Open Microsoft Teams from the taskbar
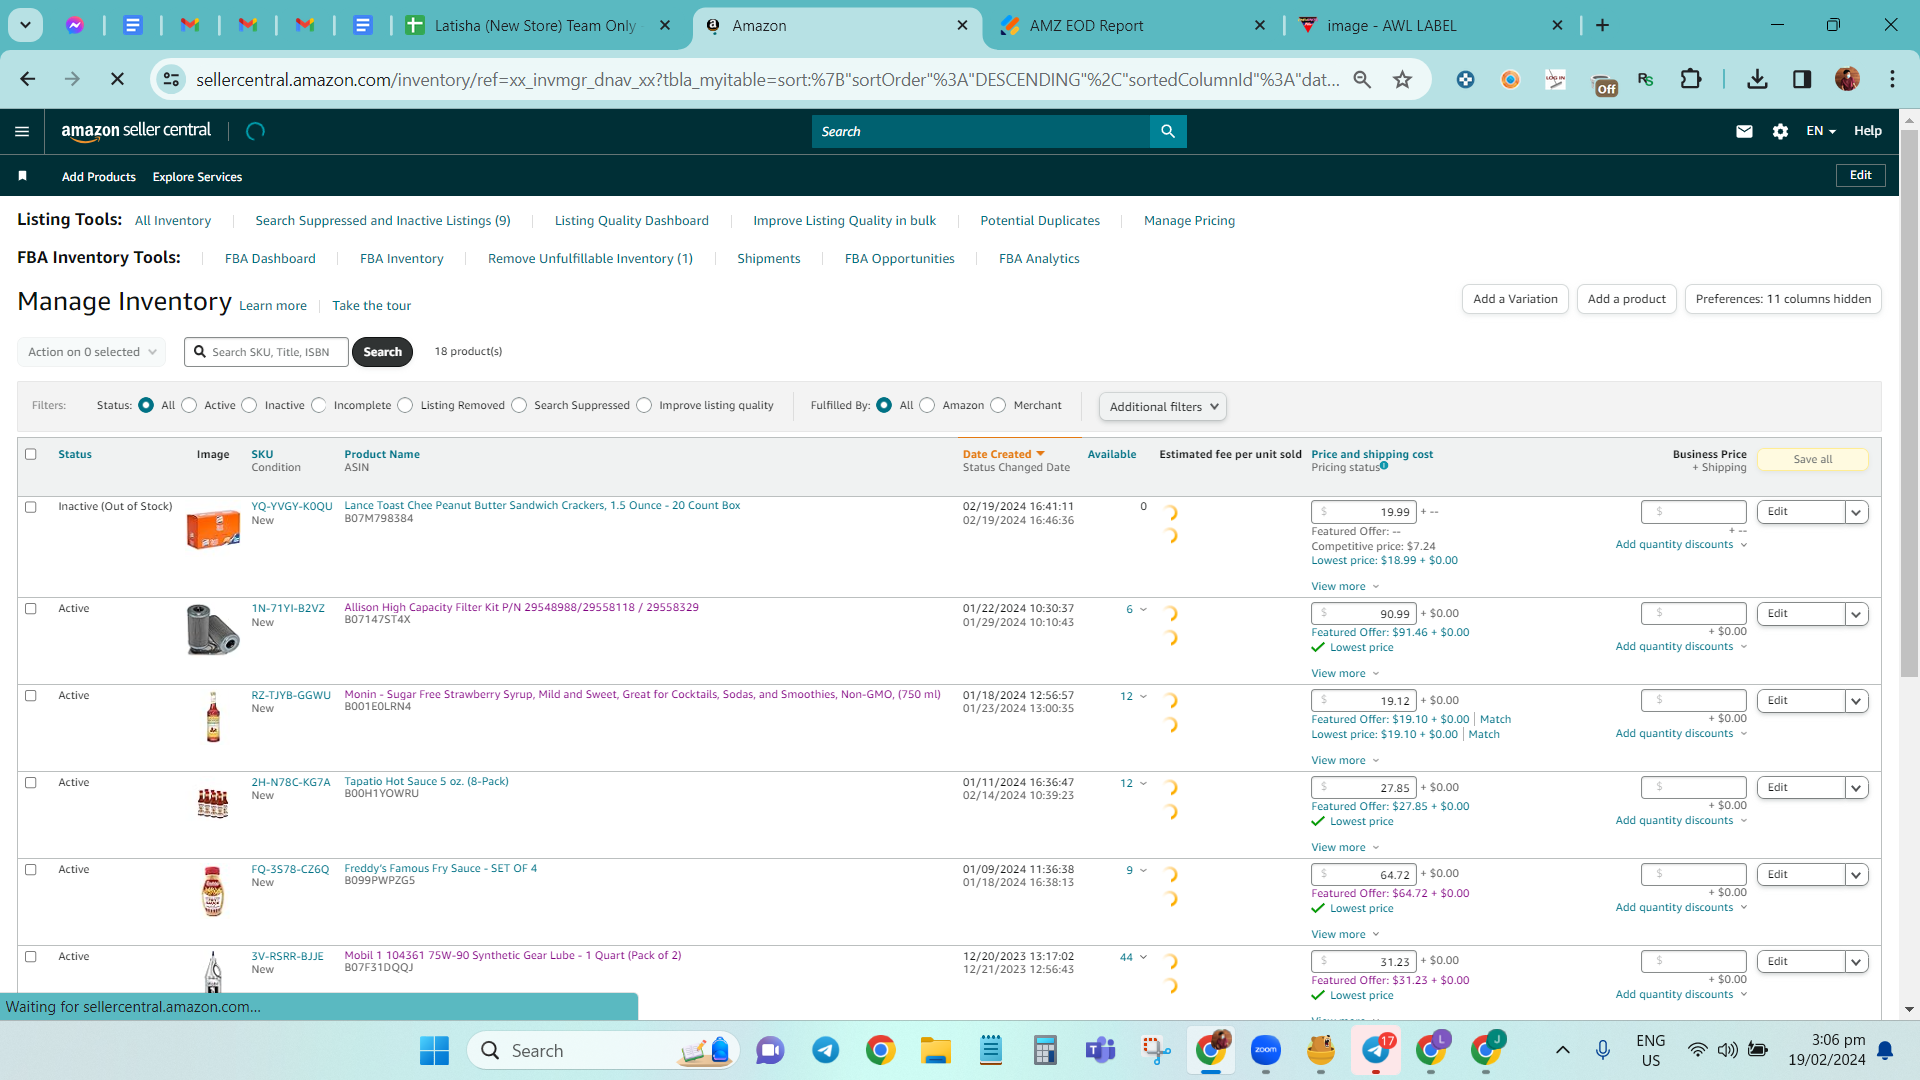This screenshot has width=1920, height=1080. pyautogui.click(x=1100, y=1050)
